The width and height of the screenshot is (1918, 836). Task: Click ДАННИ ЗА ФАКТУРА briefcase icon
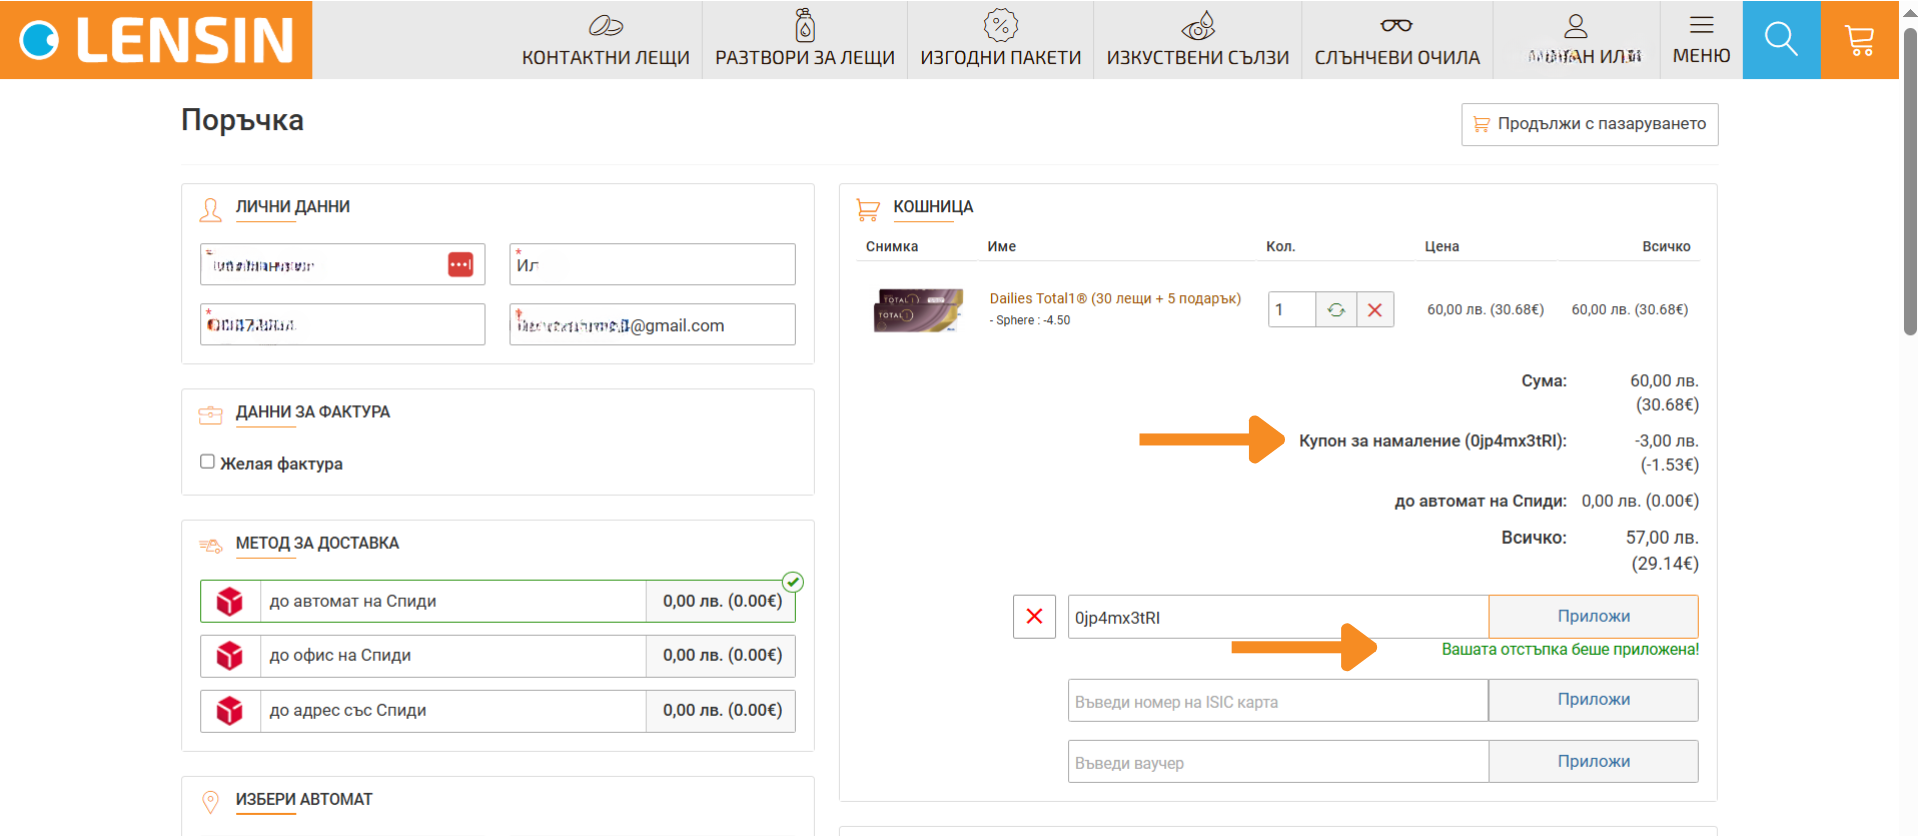(210, 414)
